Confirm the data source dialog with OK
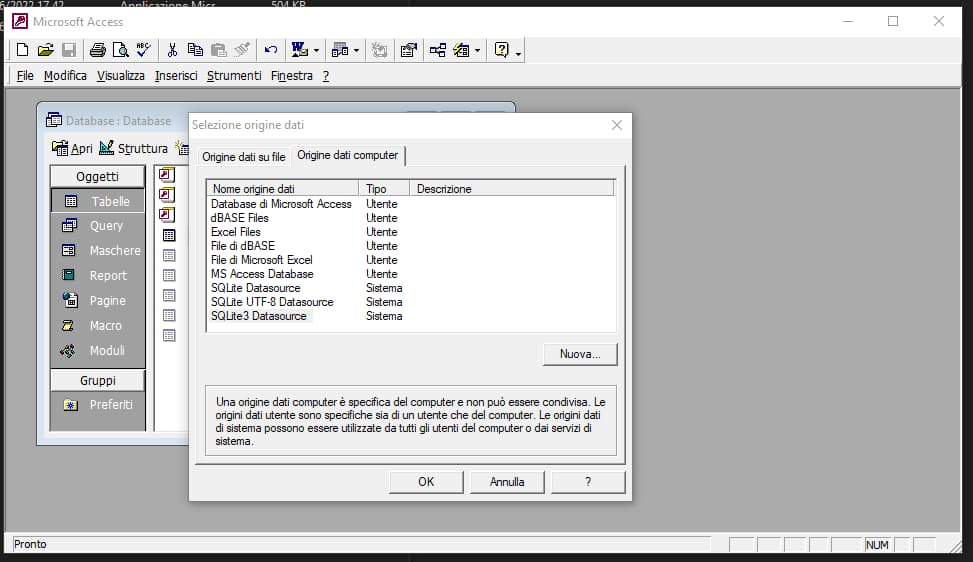Viewport: 973px width, 562px height. point(426,482)
